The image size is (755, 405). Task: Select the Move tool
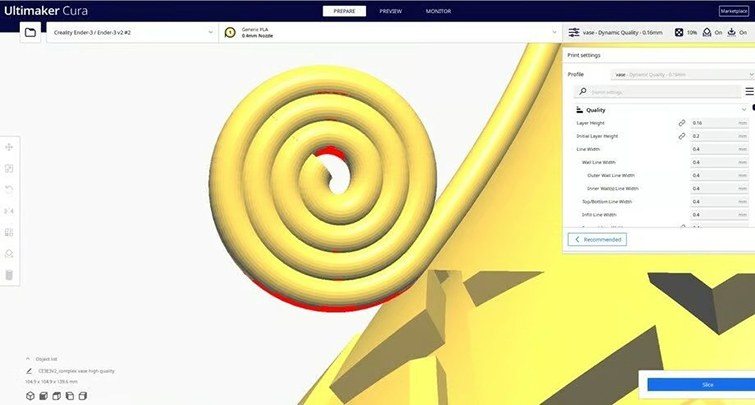click(9, 147)
